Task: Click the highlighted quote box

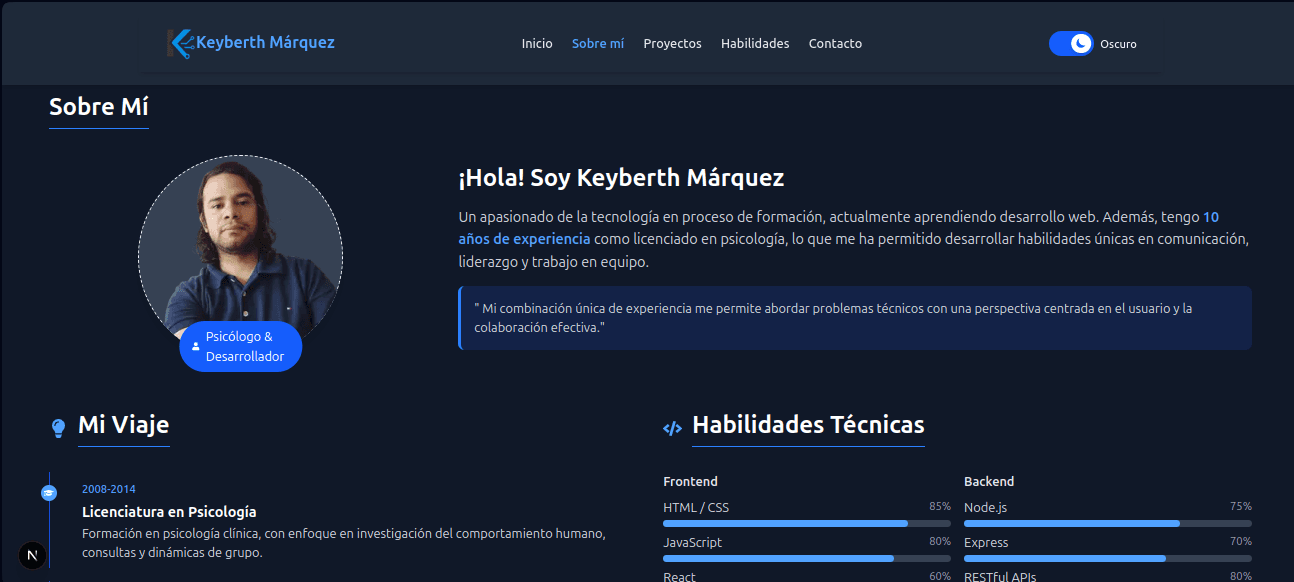Action: 855,317
